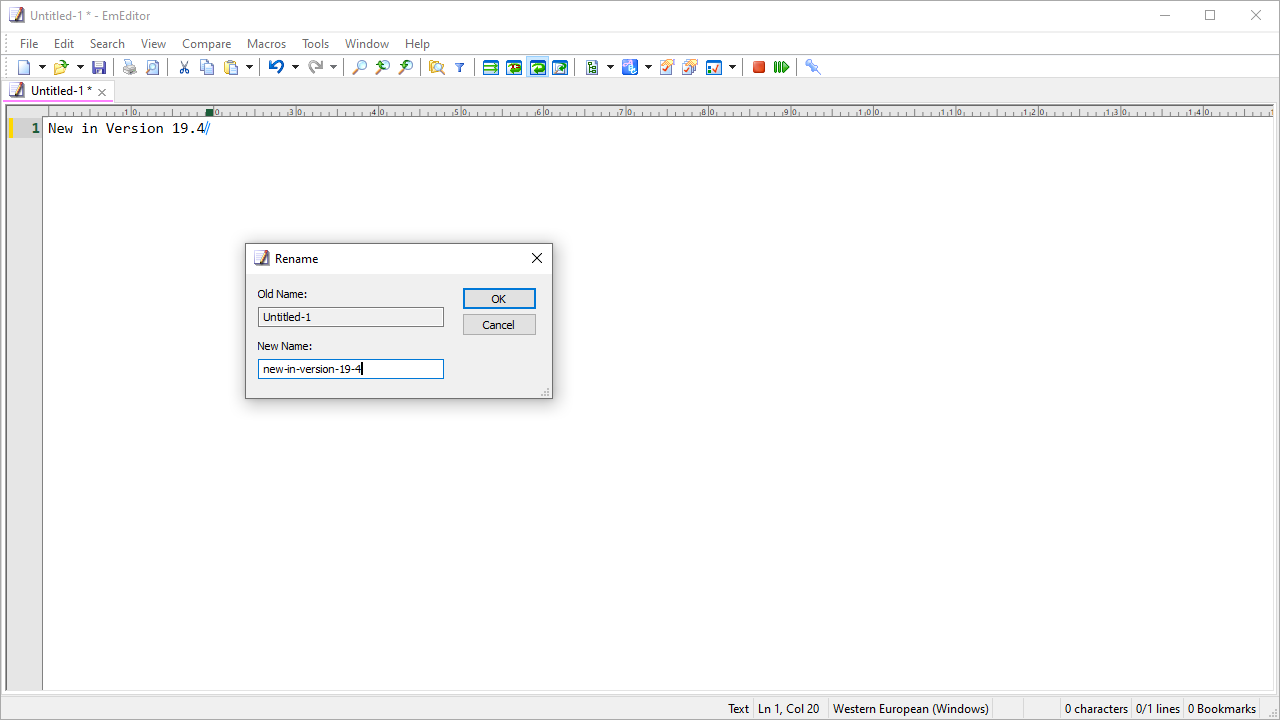Click Ln 1, Col 20 in the status bar
Screen dimensions: 1280x720
pos(789,709)
